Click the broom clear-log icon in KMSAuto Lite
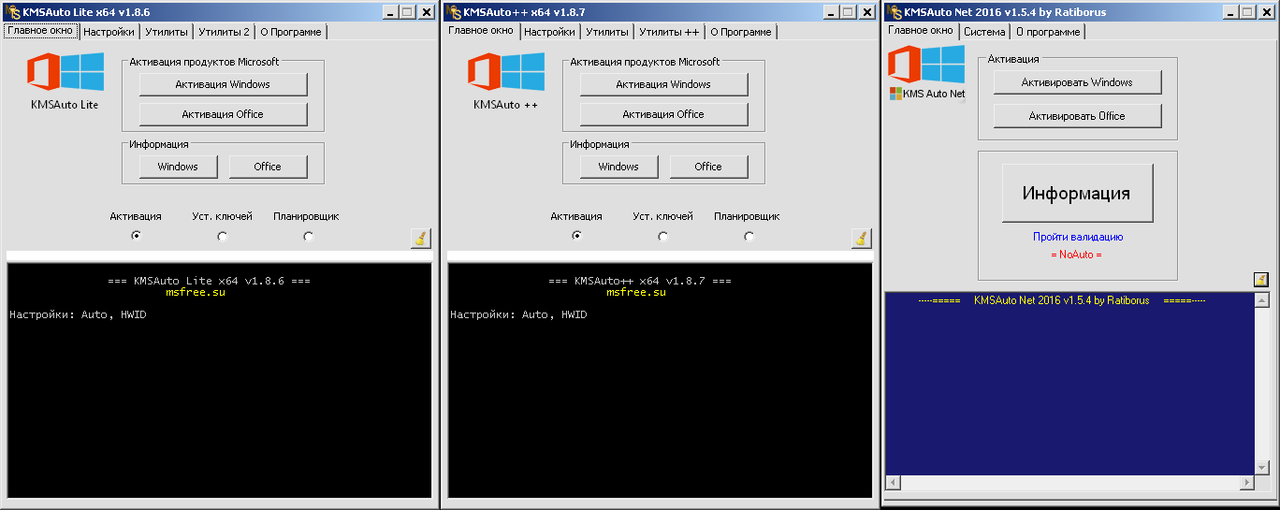Screen dimensions: 1280x510 pos(421,238)
